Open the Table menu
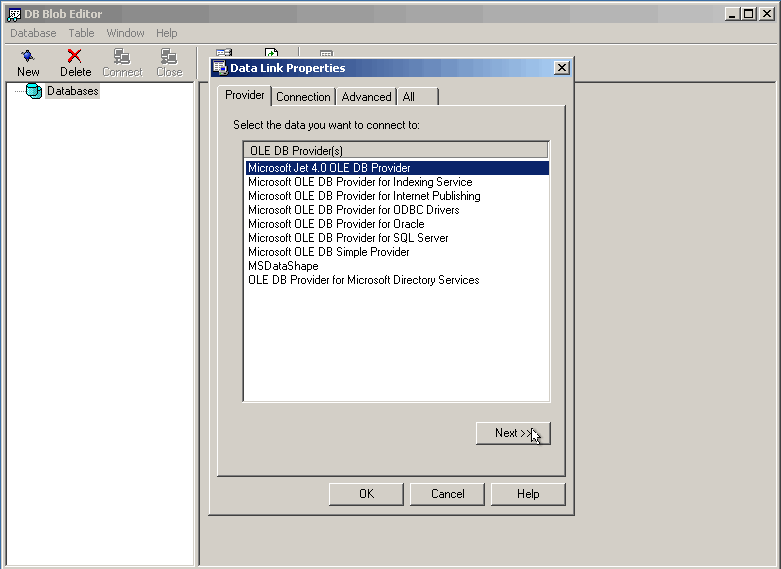The image size is (781, 569). 81,33
